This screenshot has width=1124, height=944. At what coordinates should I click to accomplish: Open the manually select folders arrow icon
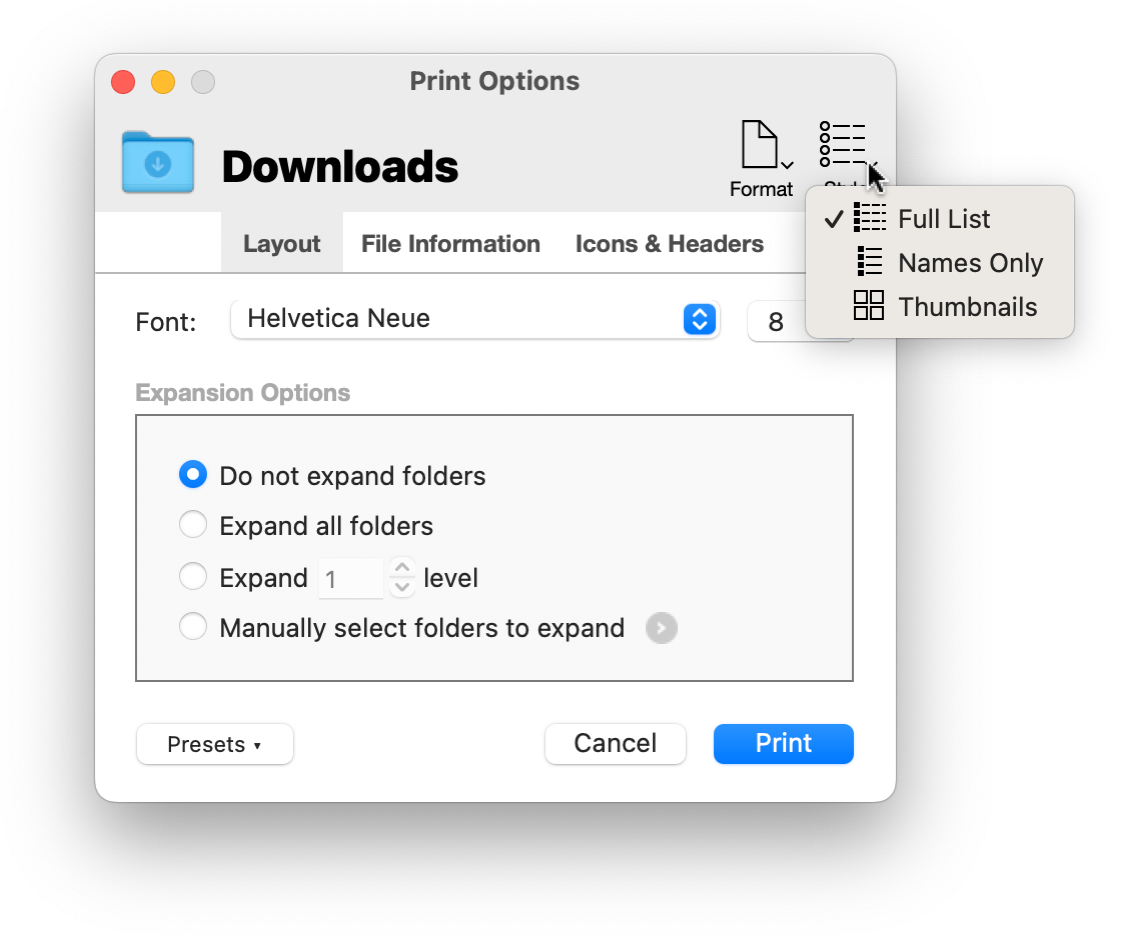tap(660, 628)
